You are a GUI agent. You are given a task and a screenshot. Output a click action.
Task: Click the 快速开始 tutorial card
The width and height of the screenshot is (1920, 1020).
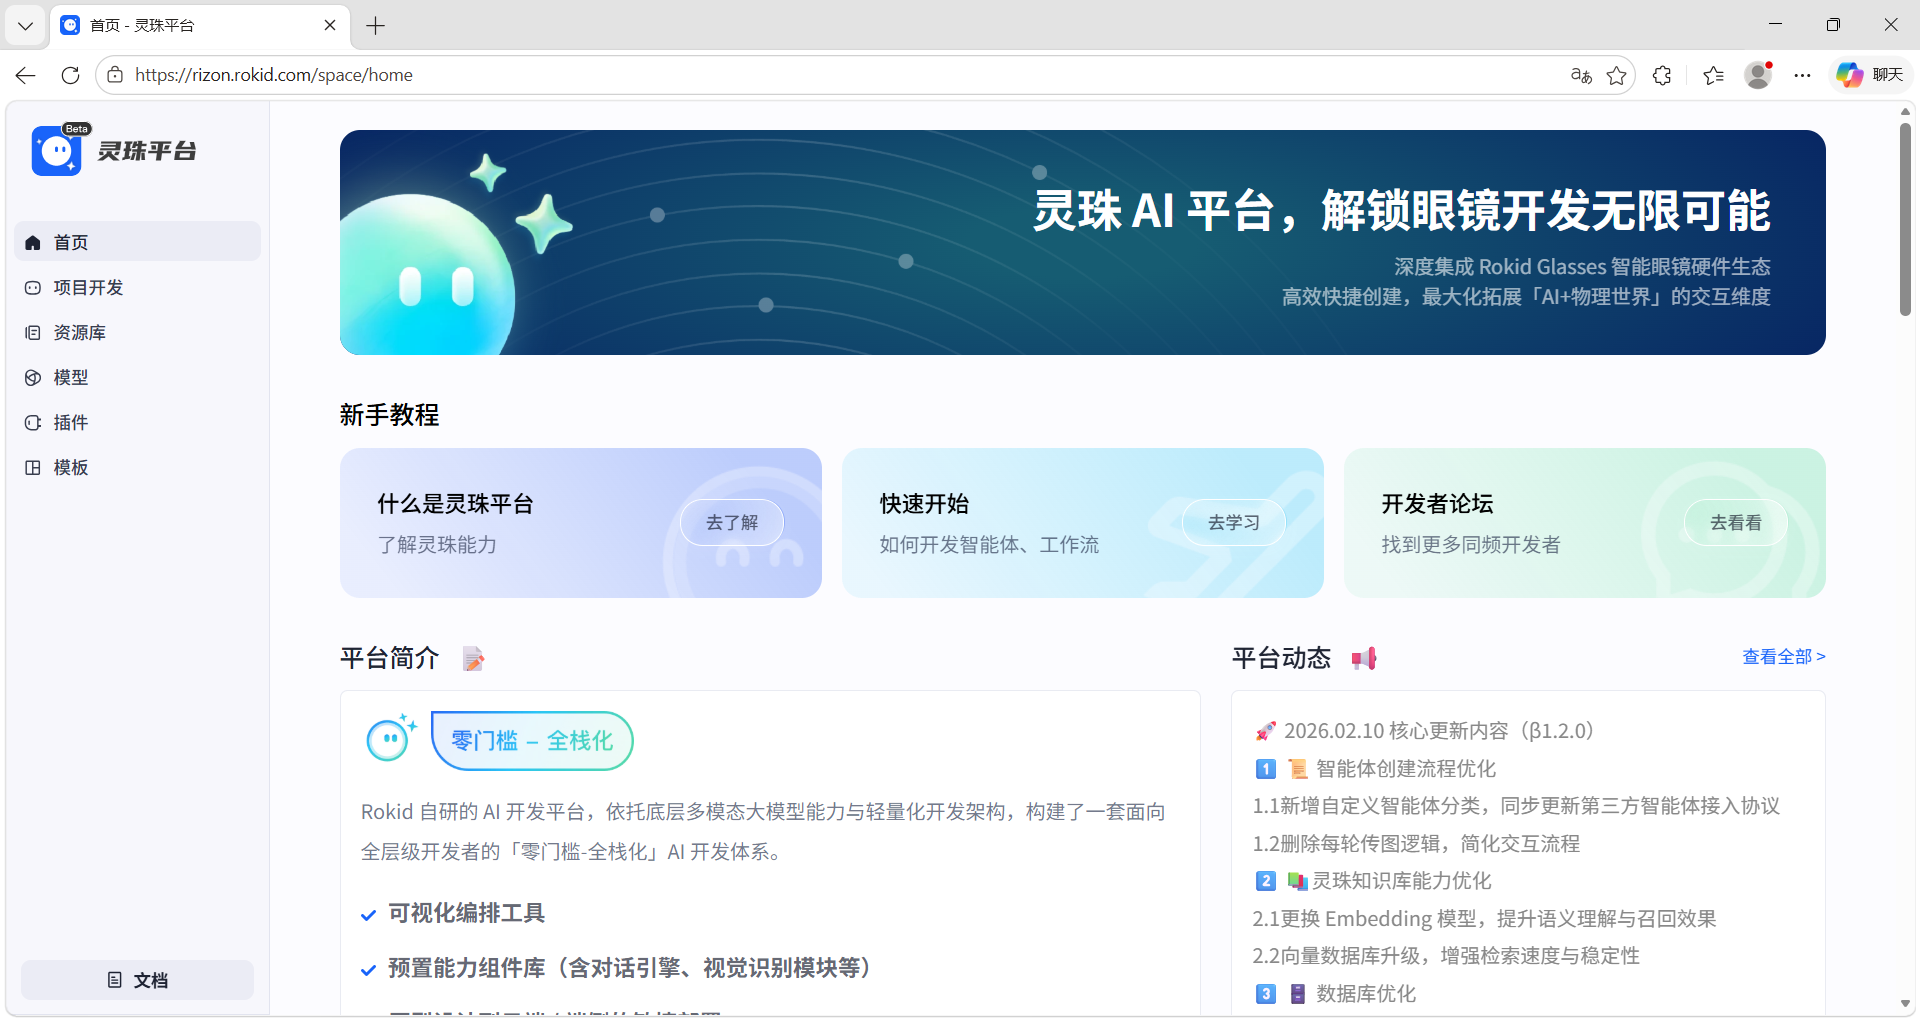coord(1083,523)
